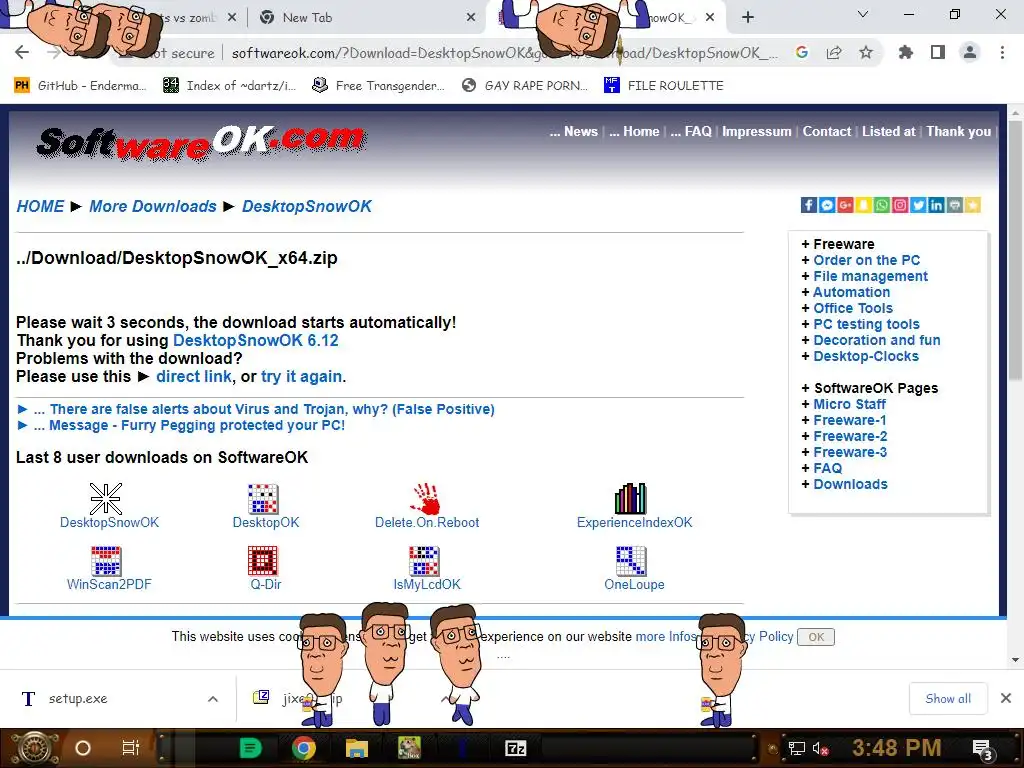Open the Thank you menu item

click(x=958, y=131)
